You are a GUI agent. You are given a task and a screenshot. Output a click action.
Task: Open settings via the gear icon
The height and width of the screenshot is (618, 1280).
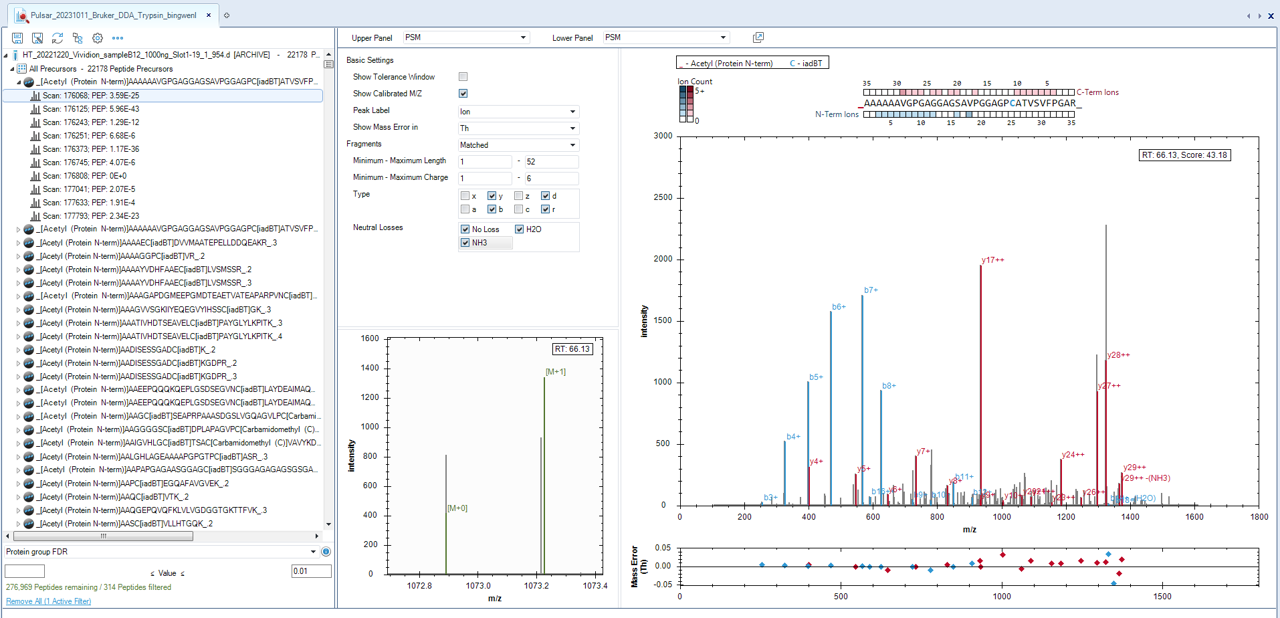click(97, 38)
